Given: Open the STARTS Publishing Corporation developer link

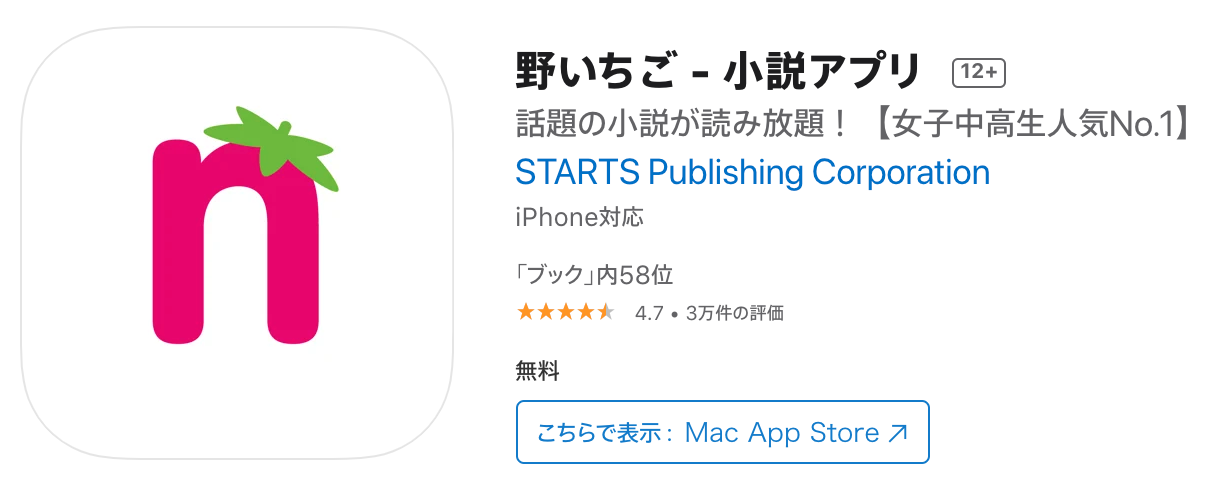Looking at the screenshot, I should tap(752, 173).
